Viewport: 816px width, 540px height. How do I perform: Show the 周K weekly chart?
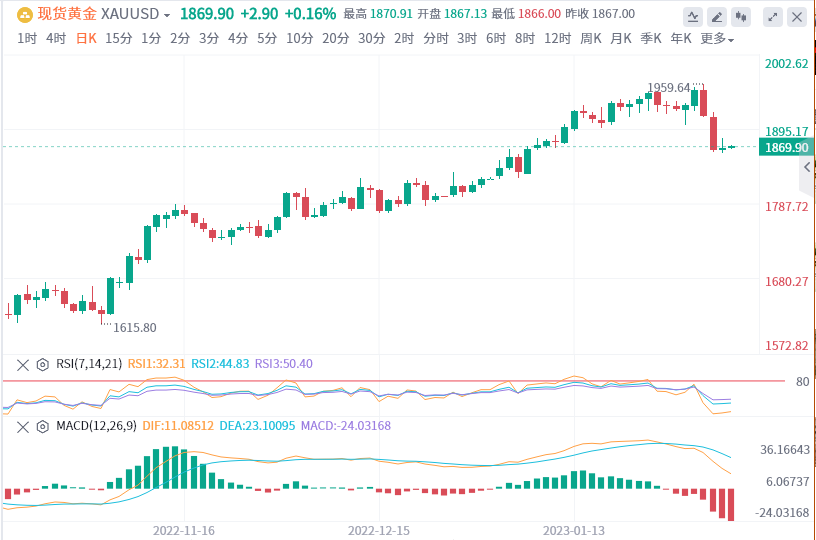coord(591,38)
